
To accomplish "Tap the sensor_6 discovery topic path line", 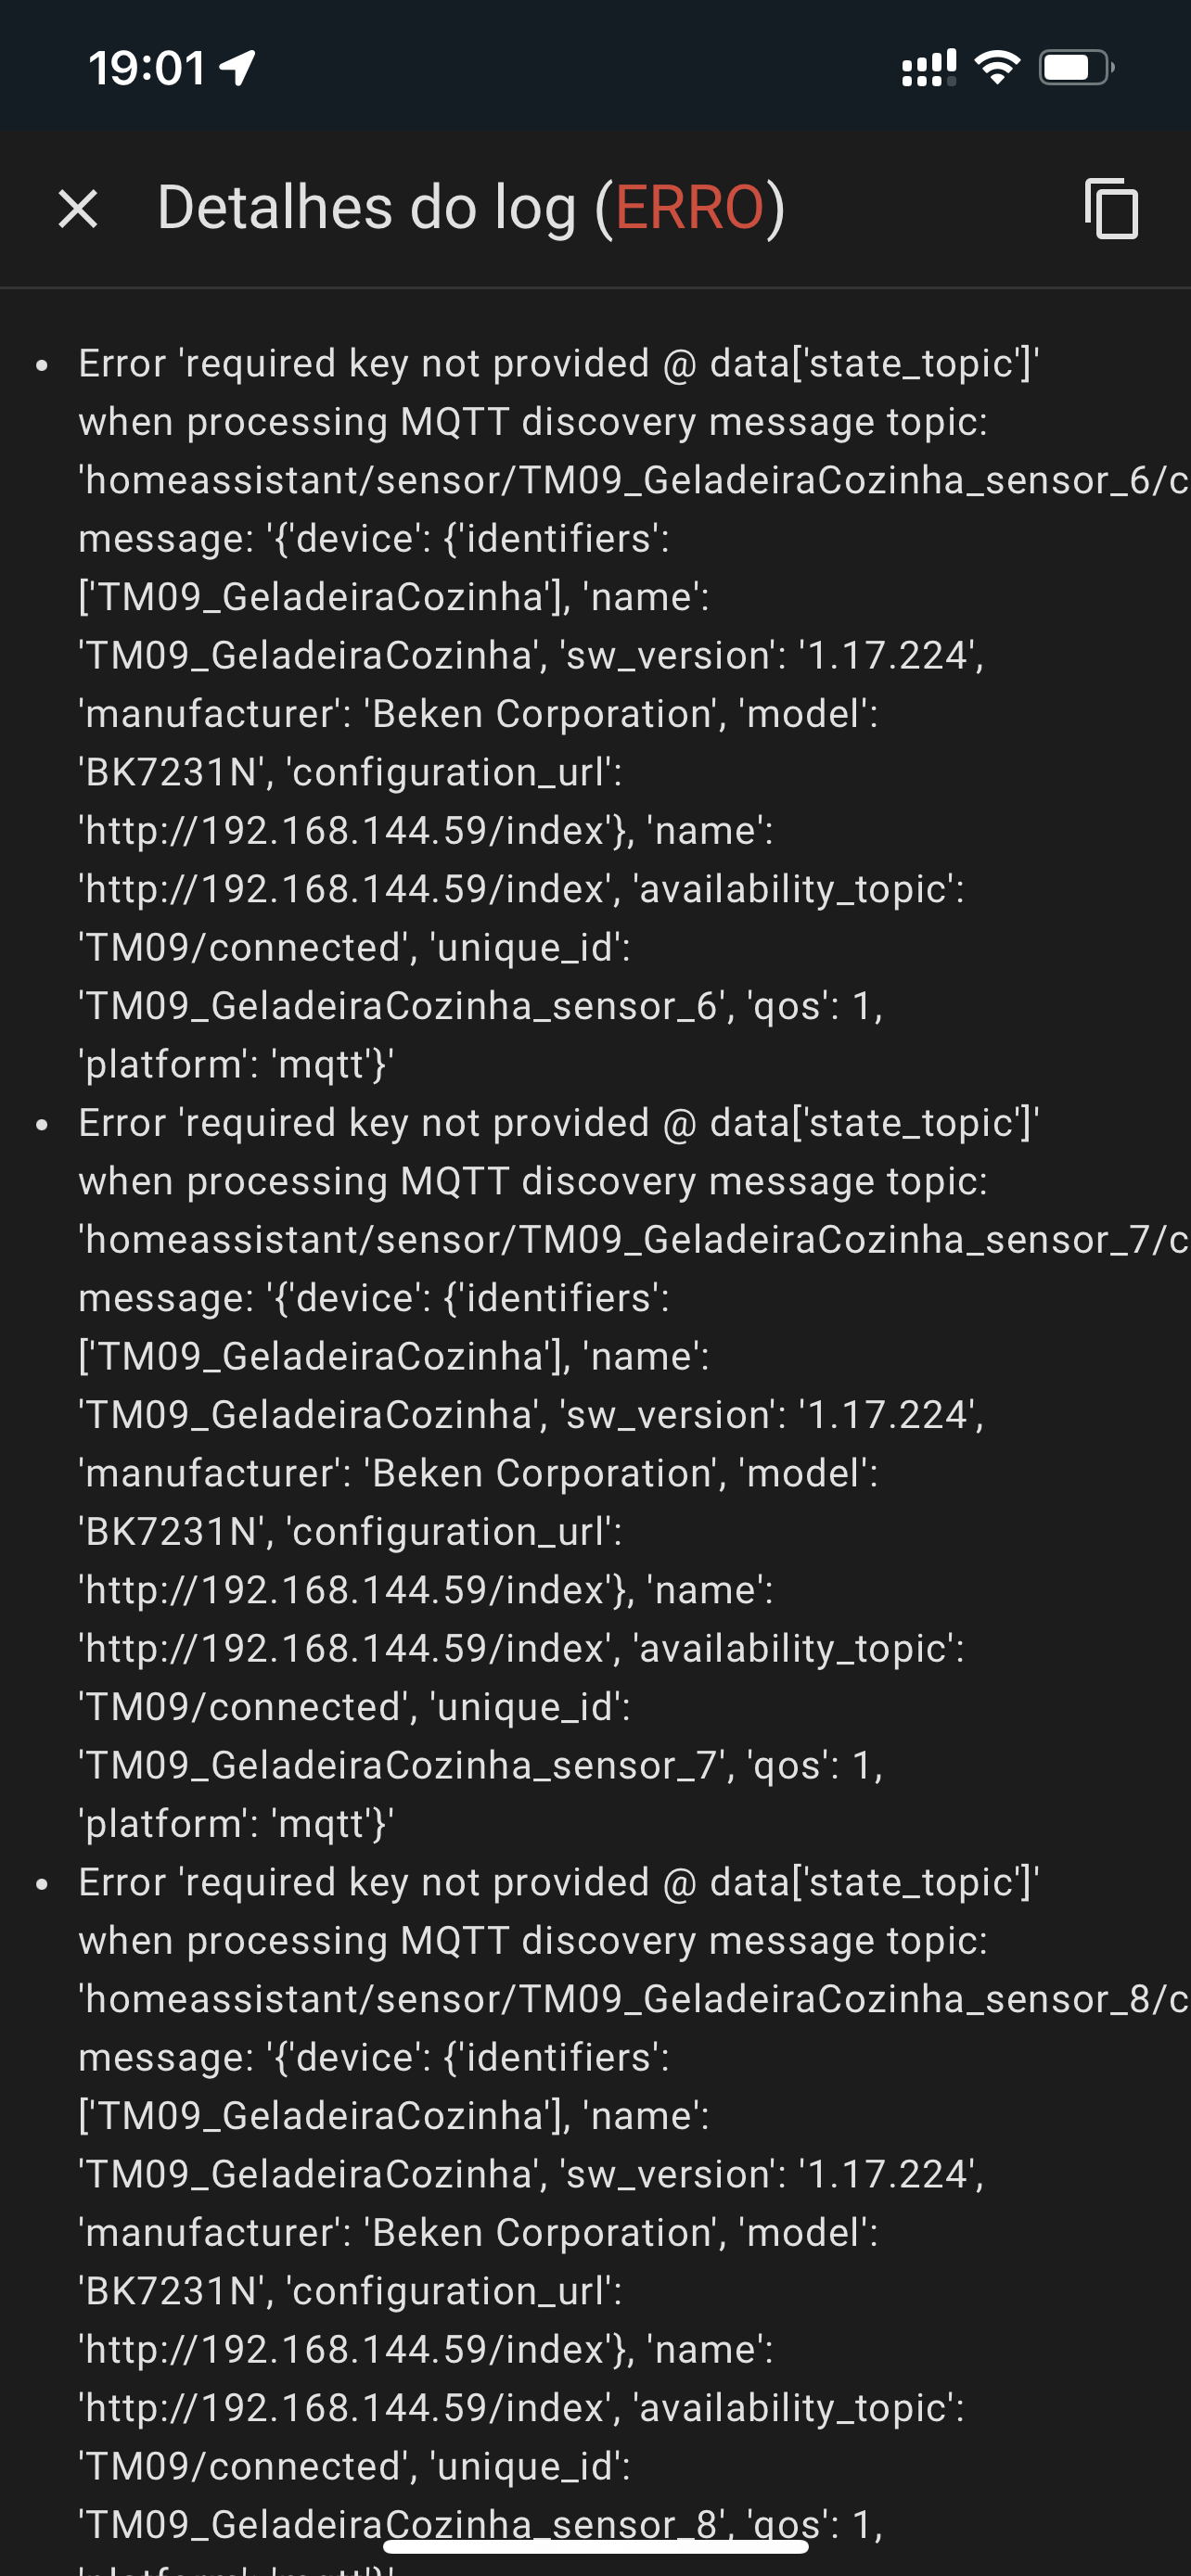I will point(634,480).
